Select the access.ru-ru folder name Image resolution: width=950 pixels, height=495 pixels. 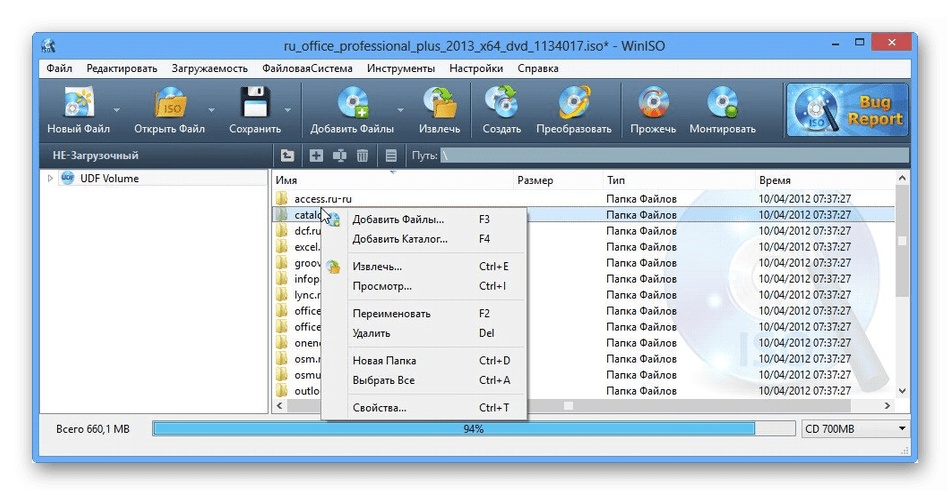[x=323, y=199]
